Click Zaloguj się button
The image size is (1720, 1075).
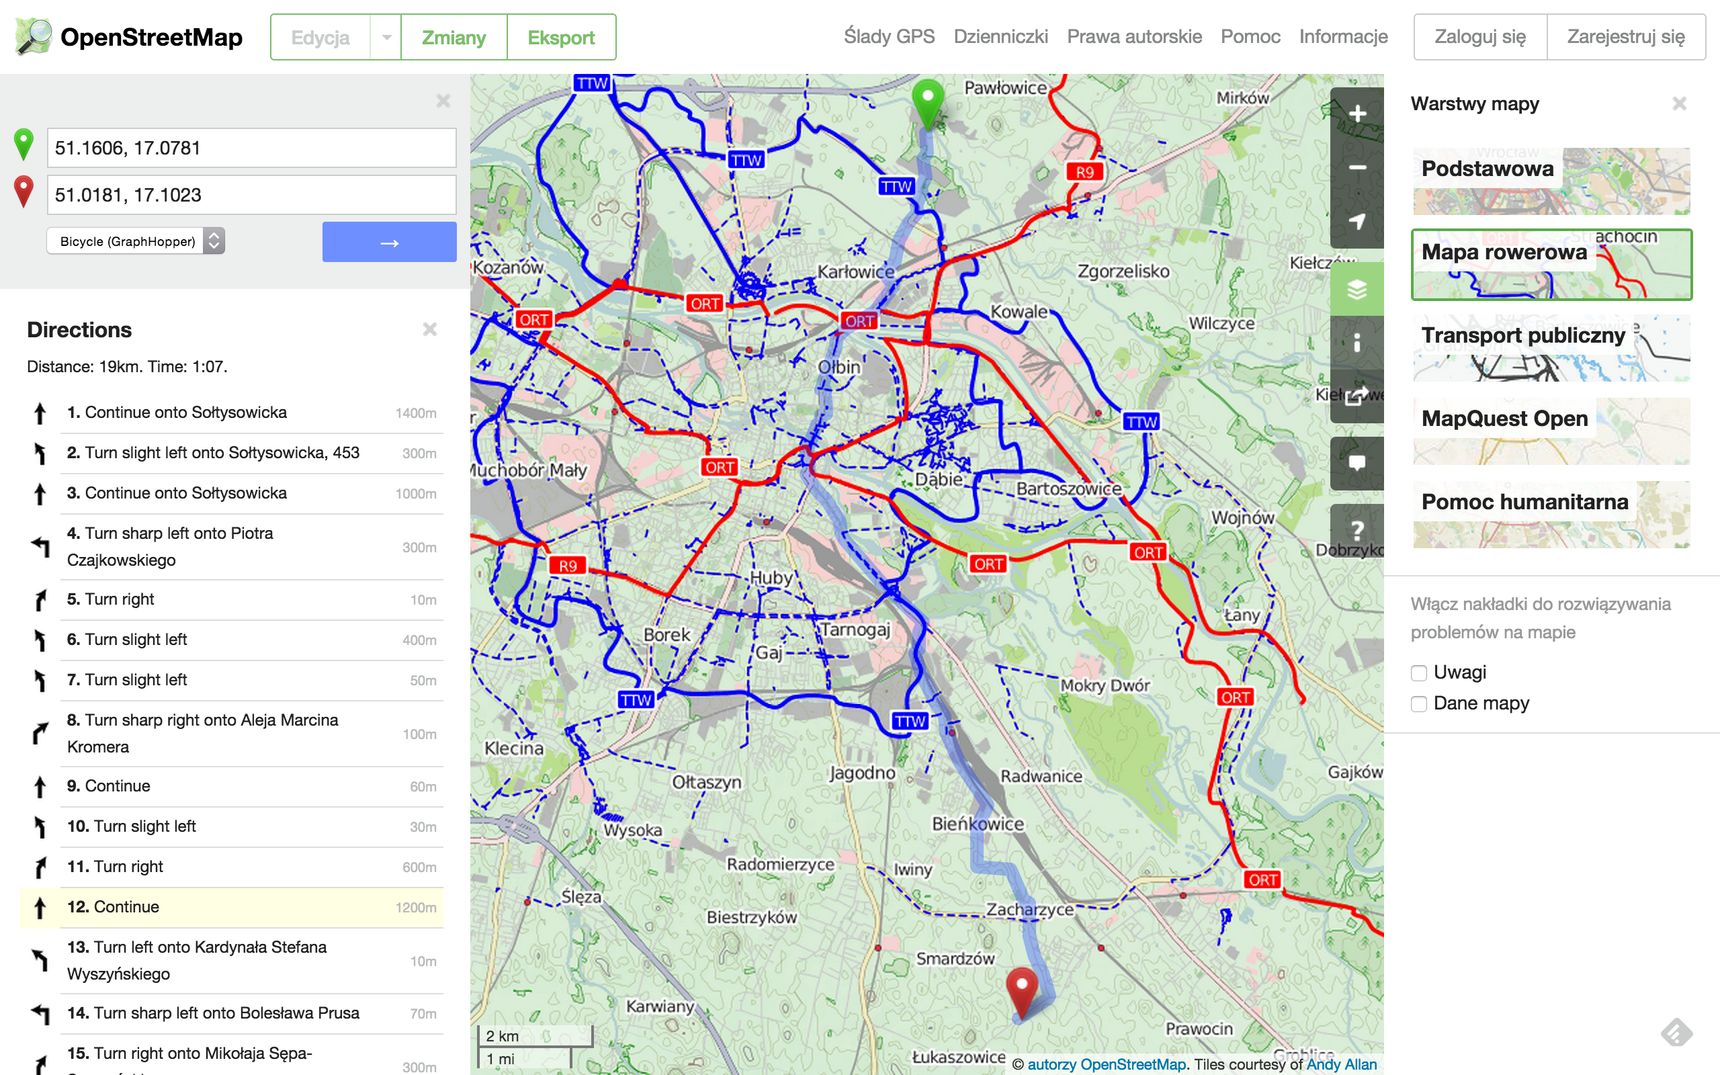coord(1480,37)
